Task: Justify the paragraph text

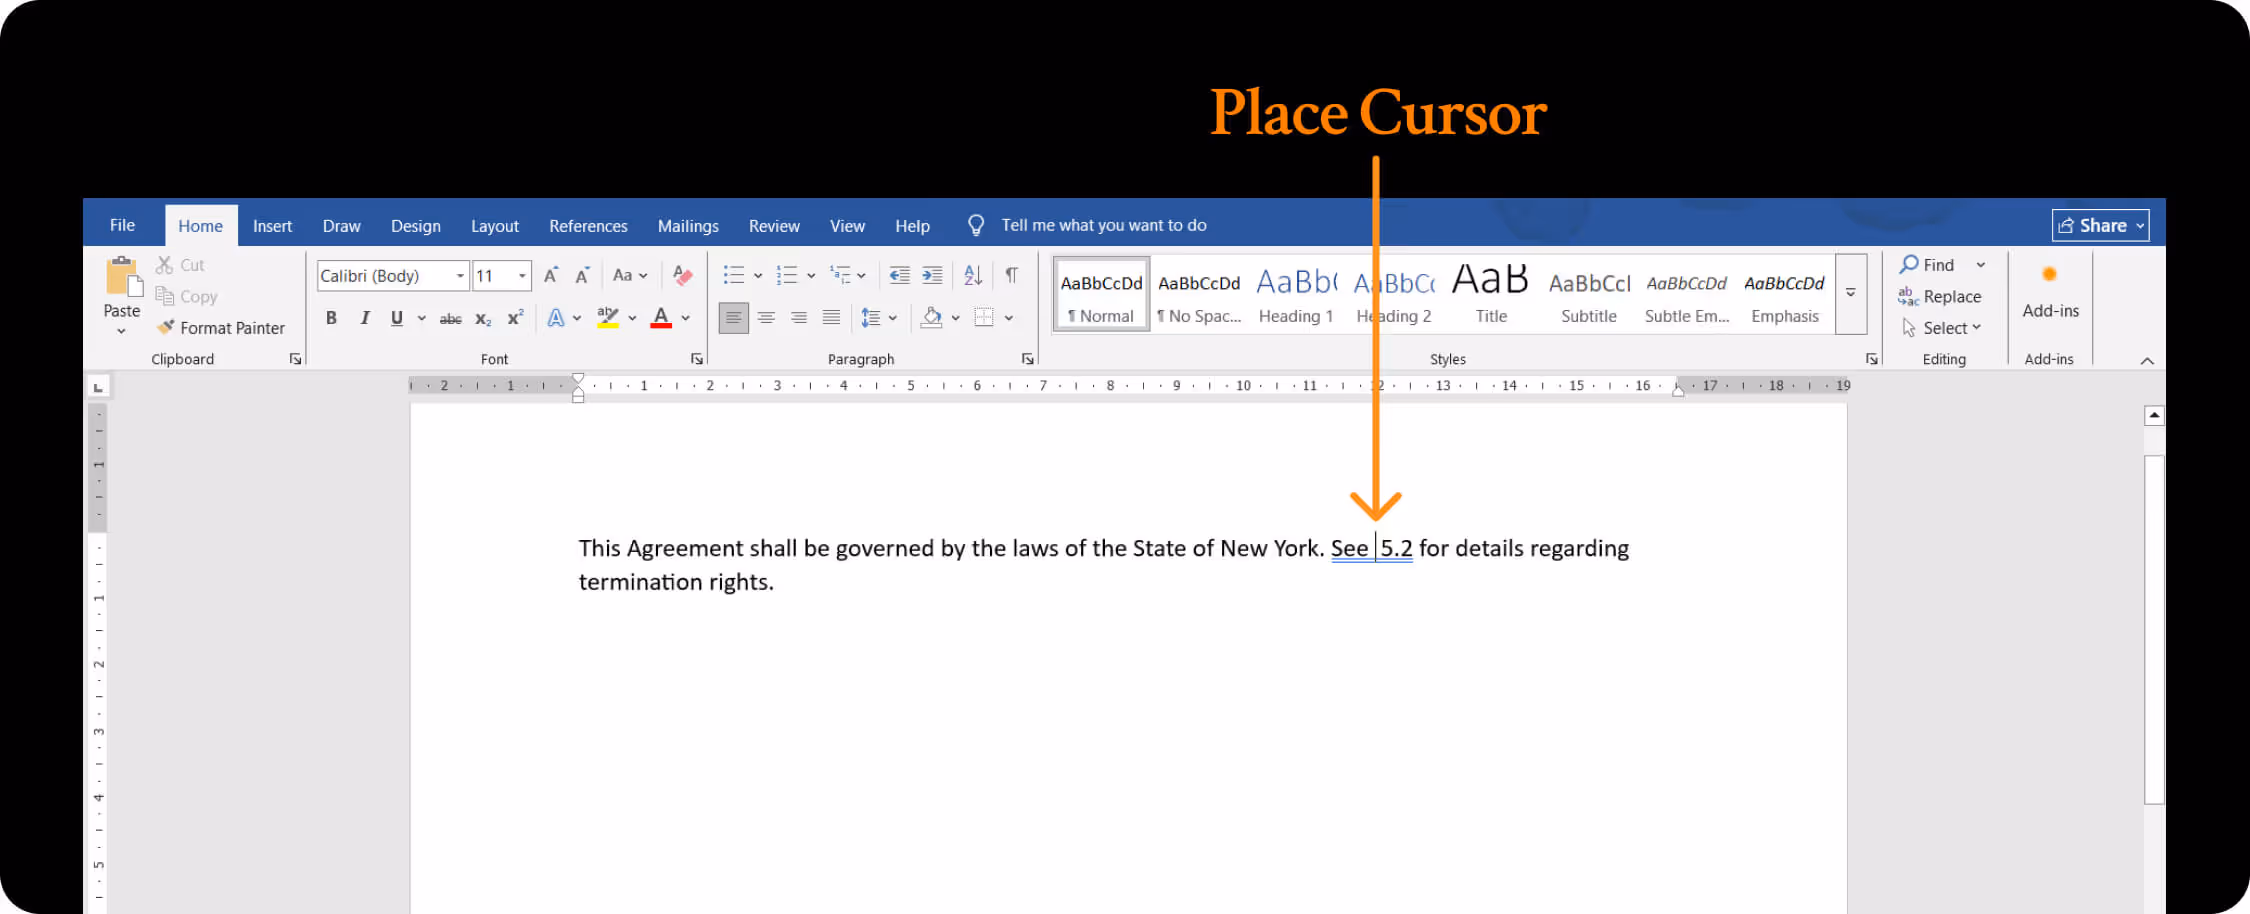Action: click(x=831, y=318)
